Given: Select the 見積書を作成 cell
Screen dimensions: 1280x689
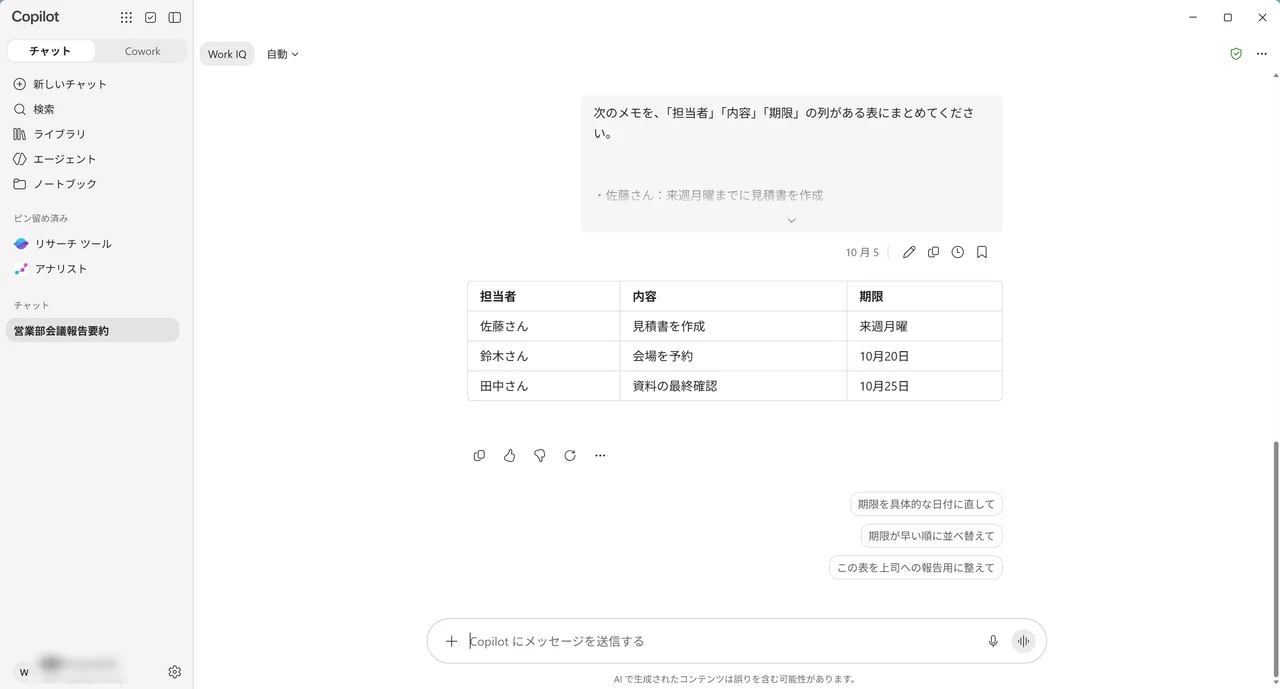Looking at the screenshot, I should tap(733, 326).
